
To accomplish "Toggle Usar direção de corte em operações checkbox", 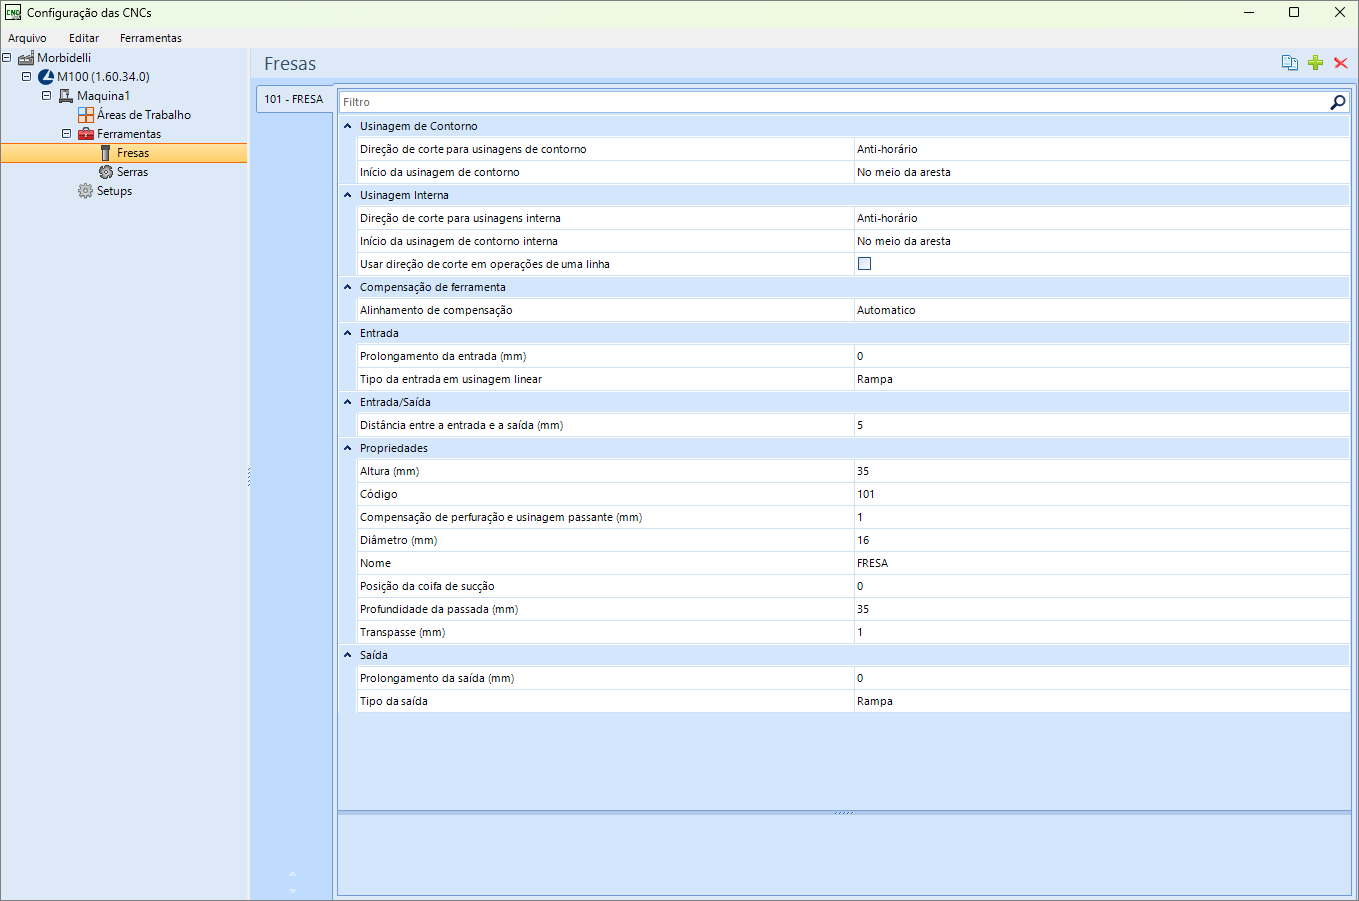I will click(x=865, y=264).
